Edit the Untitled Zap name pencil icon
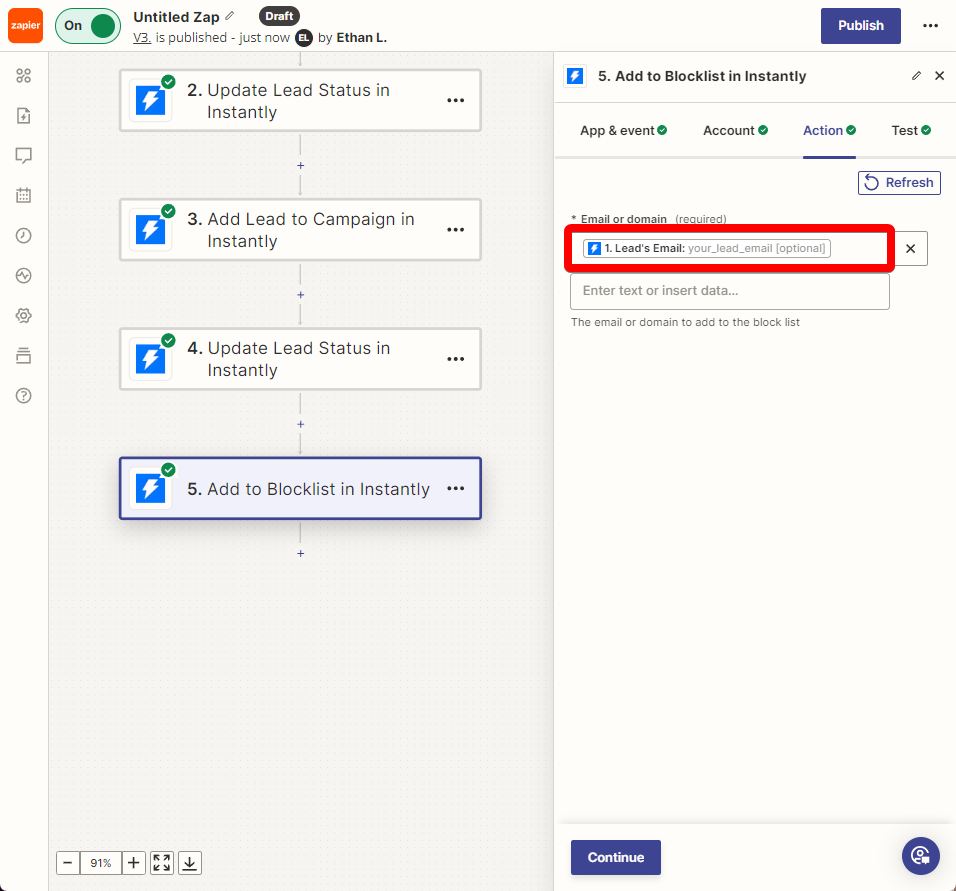Screen dimensions: 956x891 click(x=230, y=16)
